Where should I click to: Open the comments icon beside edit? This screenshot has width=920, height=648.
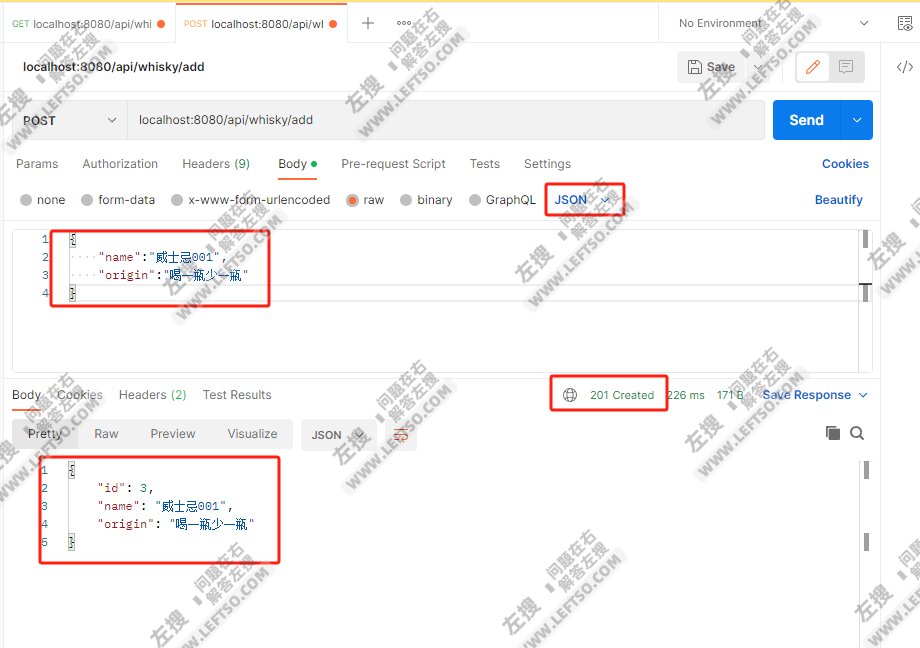(846, 67)
